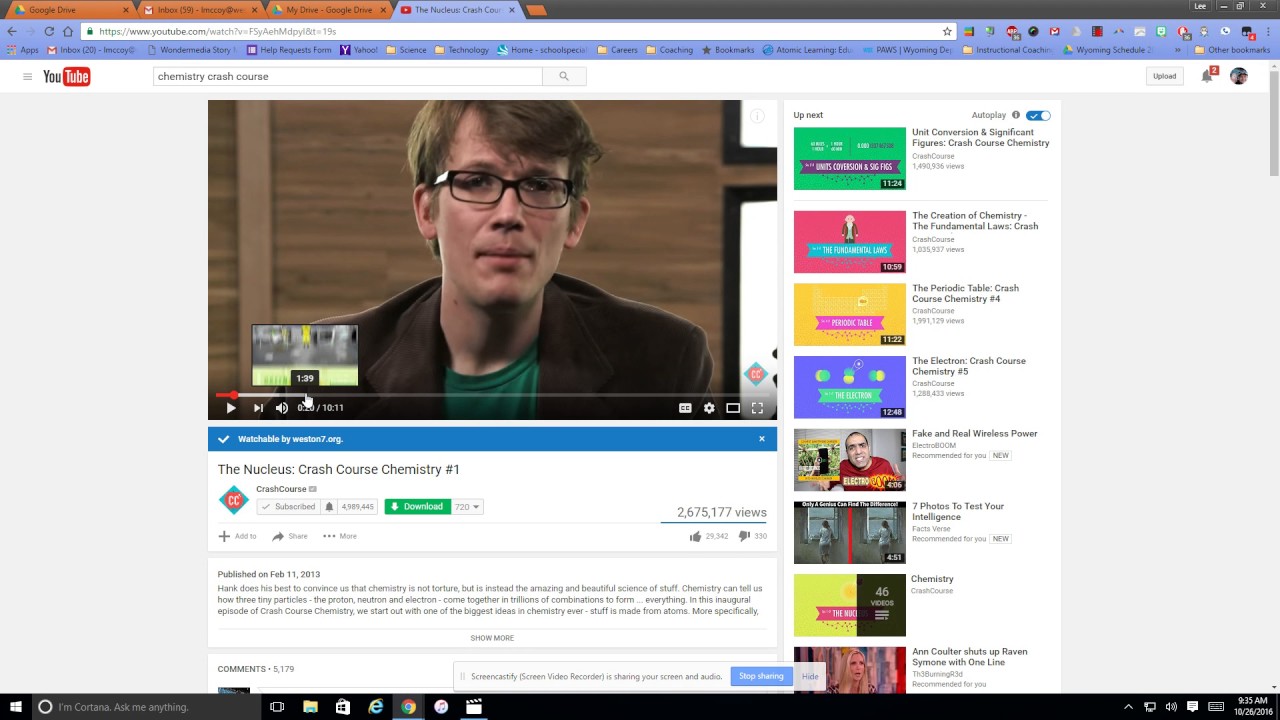Switch to My Drive - Google Drive tab
Screen dimensions: 1280x720
pyautogui.click(x=328, y=10)
